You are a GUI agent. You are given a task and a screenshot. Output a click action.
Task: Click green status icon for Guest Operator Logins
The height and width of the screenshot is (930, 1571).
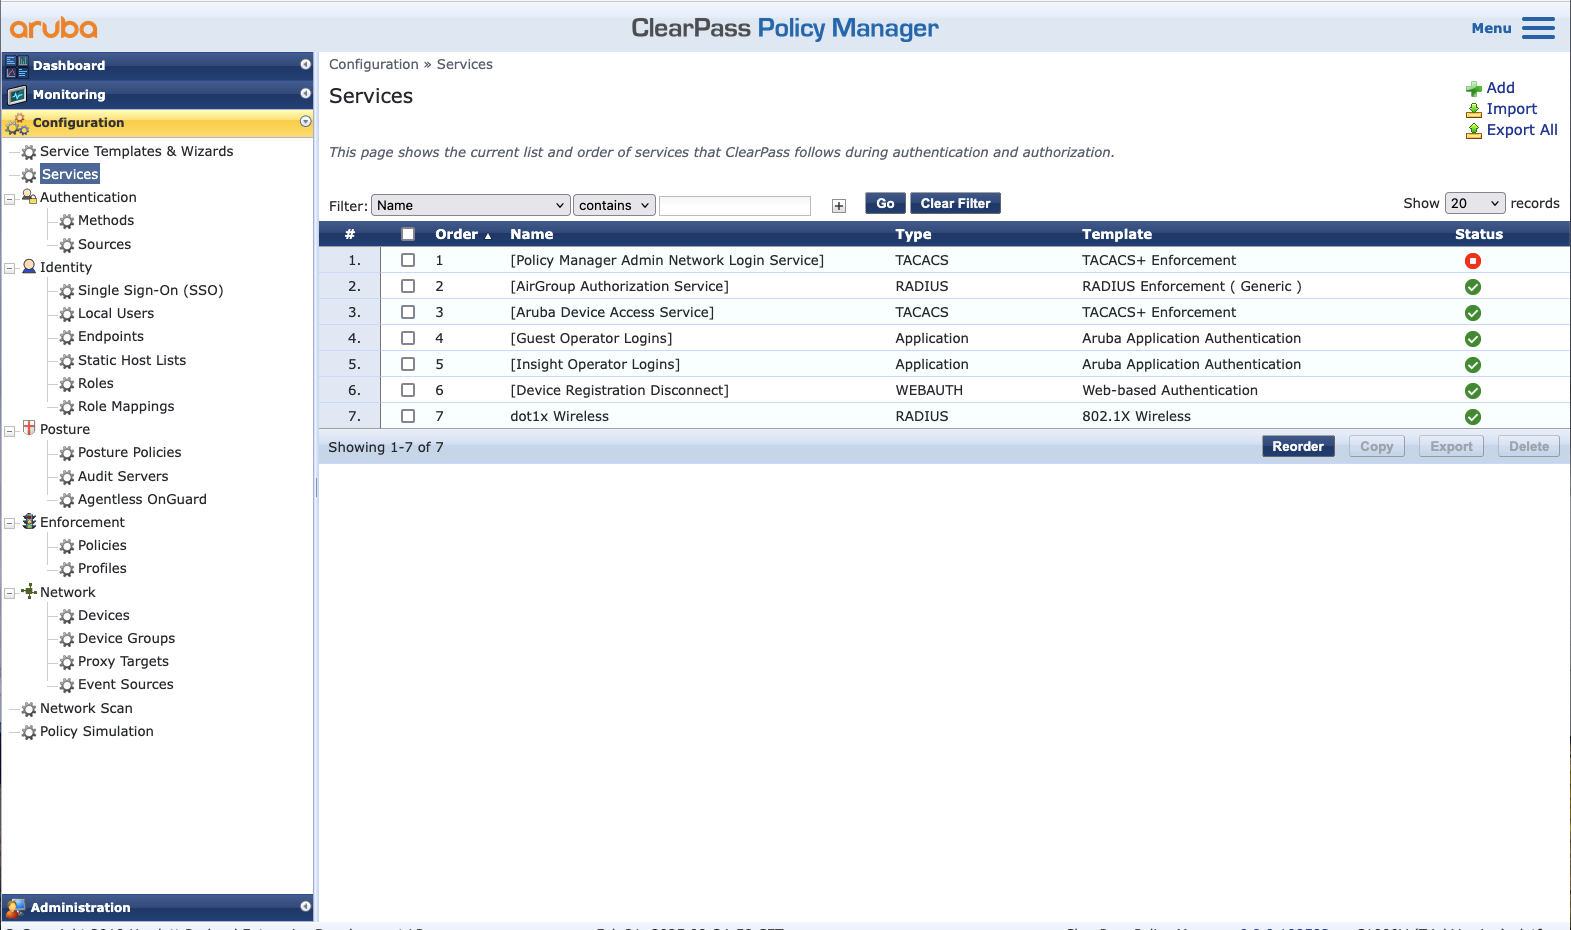point(1473,339)
